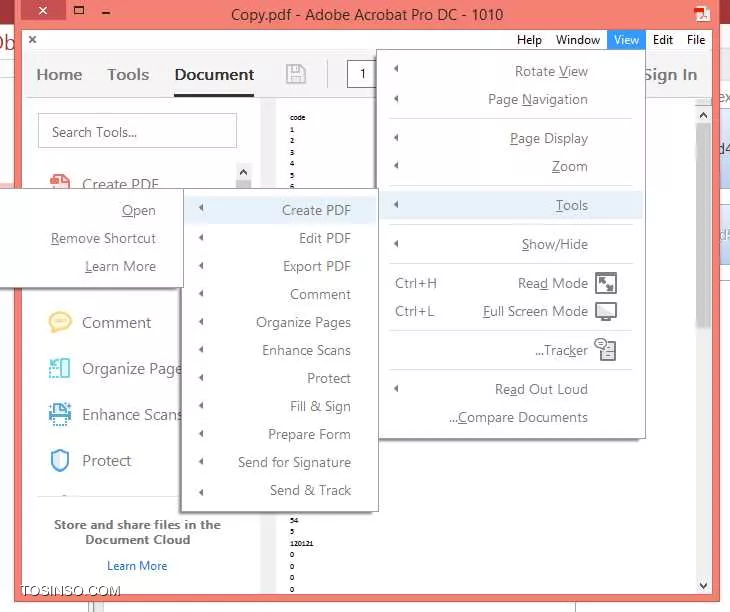Open the View menu
730x612 pixels.
[626, 40]
